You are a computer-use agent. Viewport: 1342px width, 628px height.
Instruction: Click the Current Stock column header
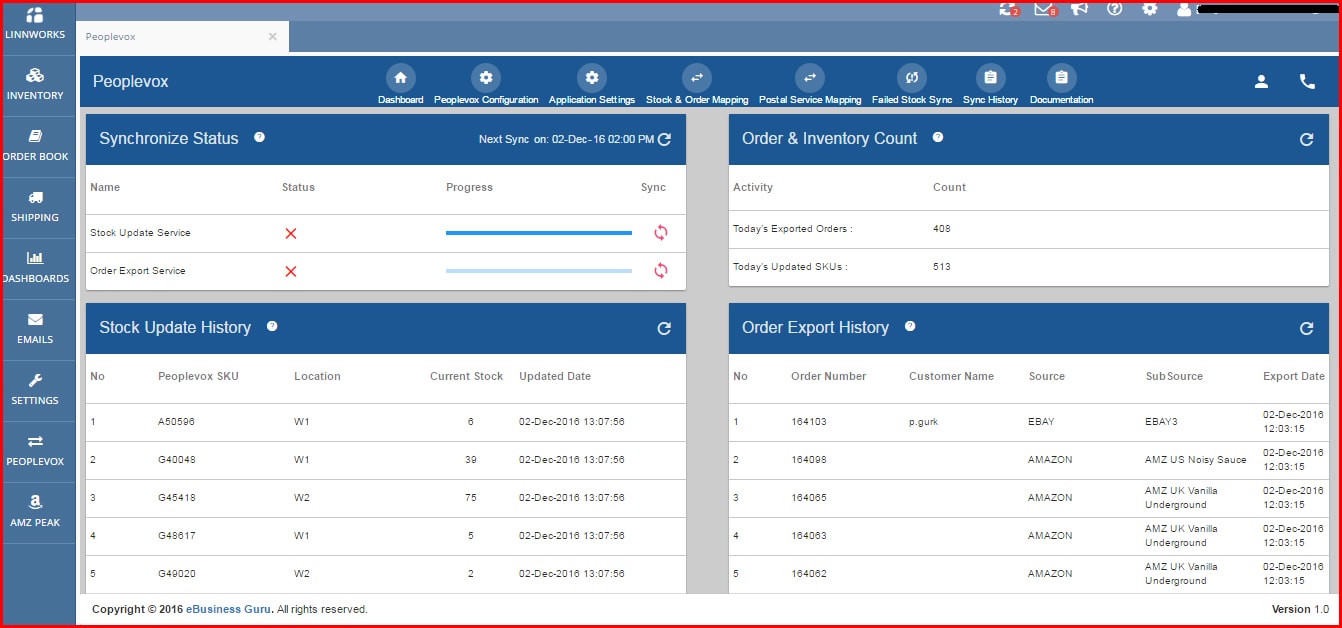(x=467, y=377)
